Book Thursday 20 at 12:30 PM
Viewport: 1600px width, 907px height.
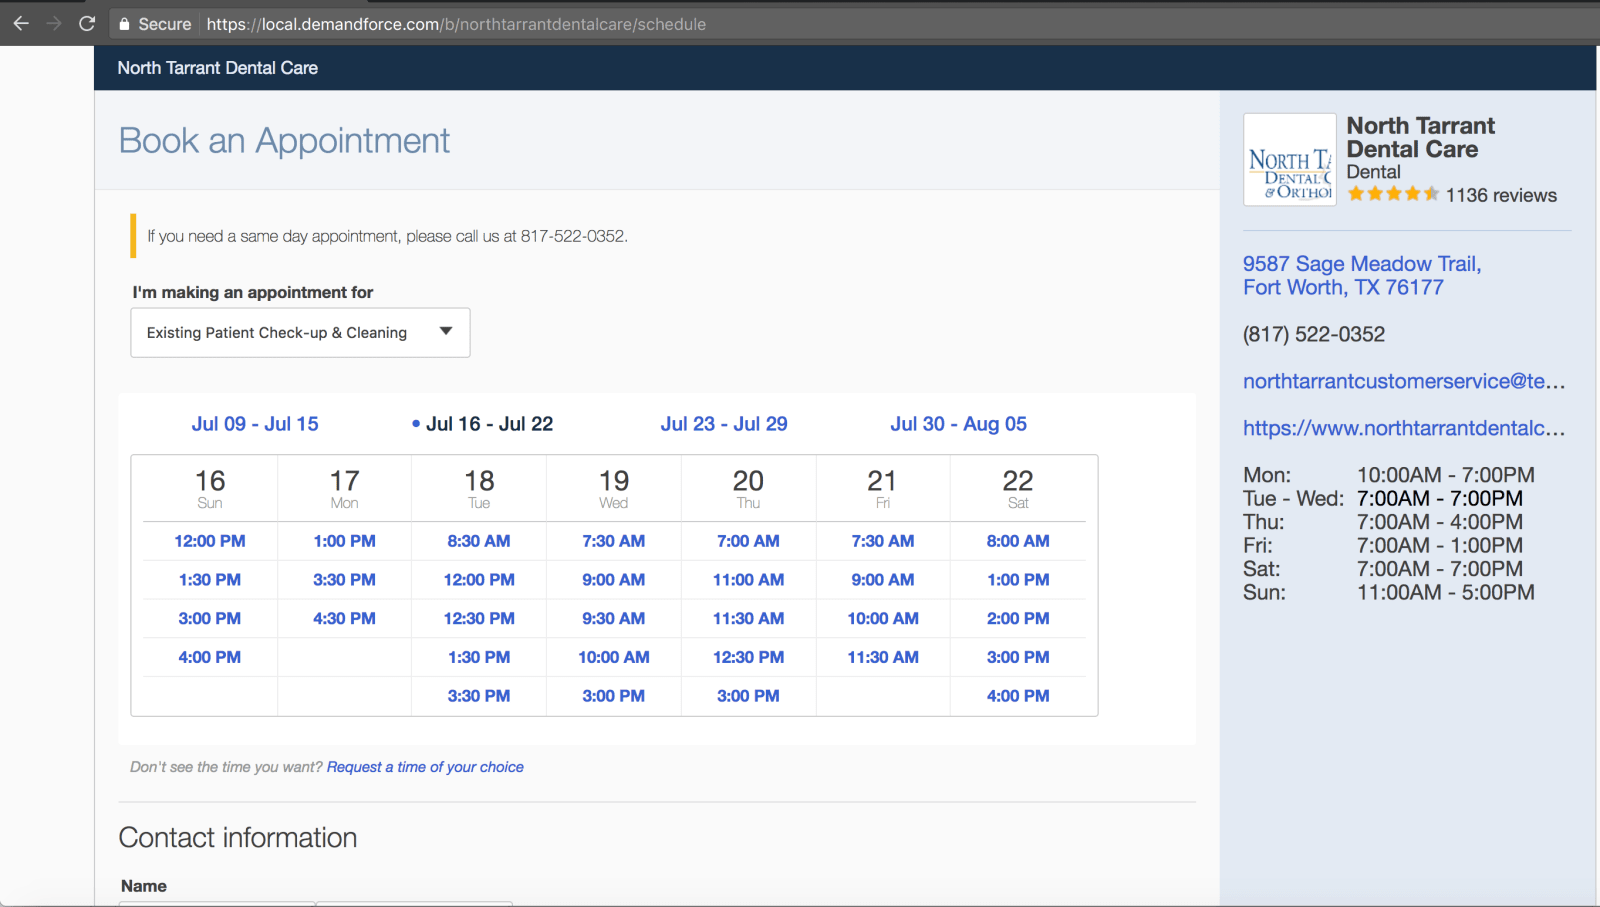pyautogui.click(x=748, y=657)
